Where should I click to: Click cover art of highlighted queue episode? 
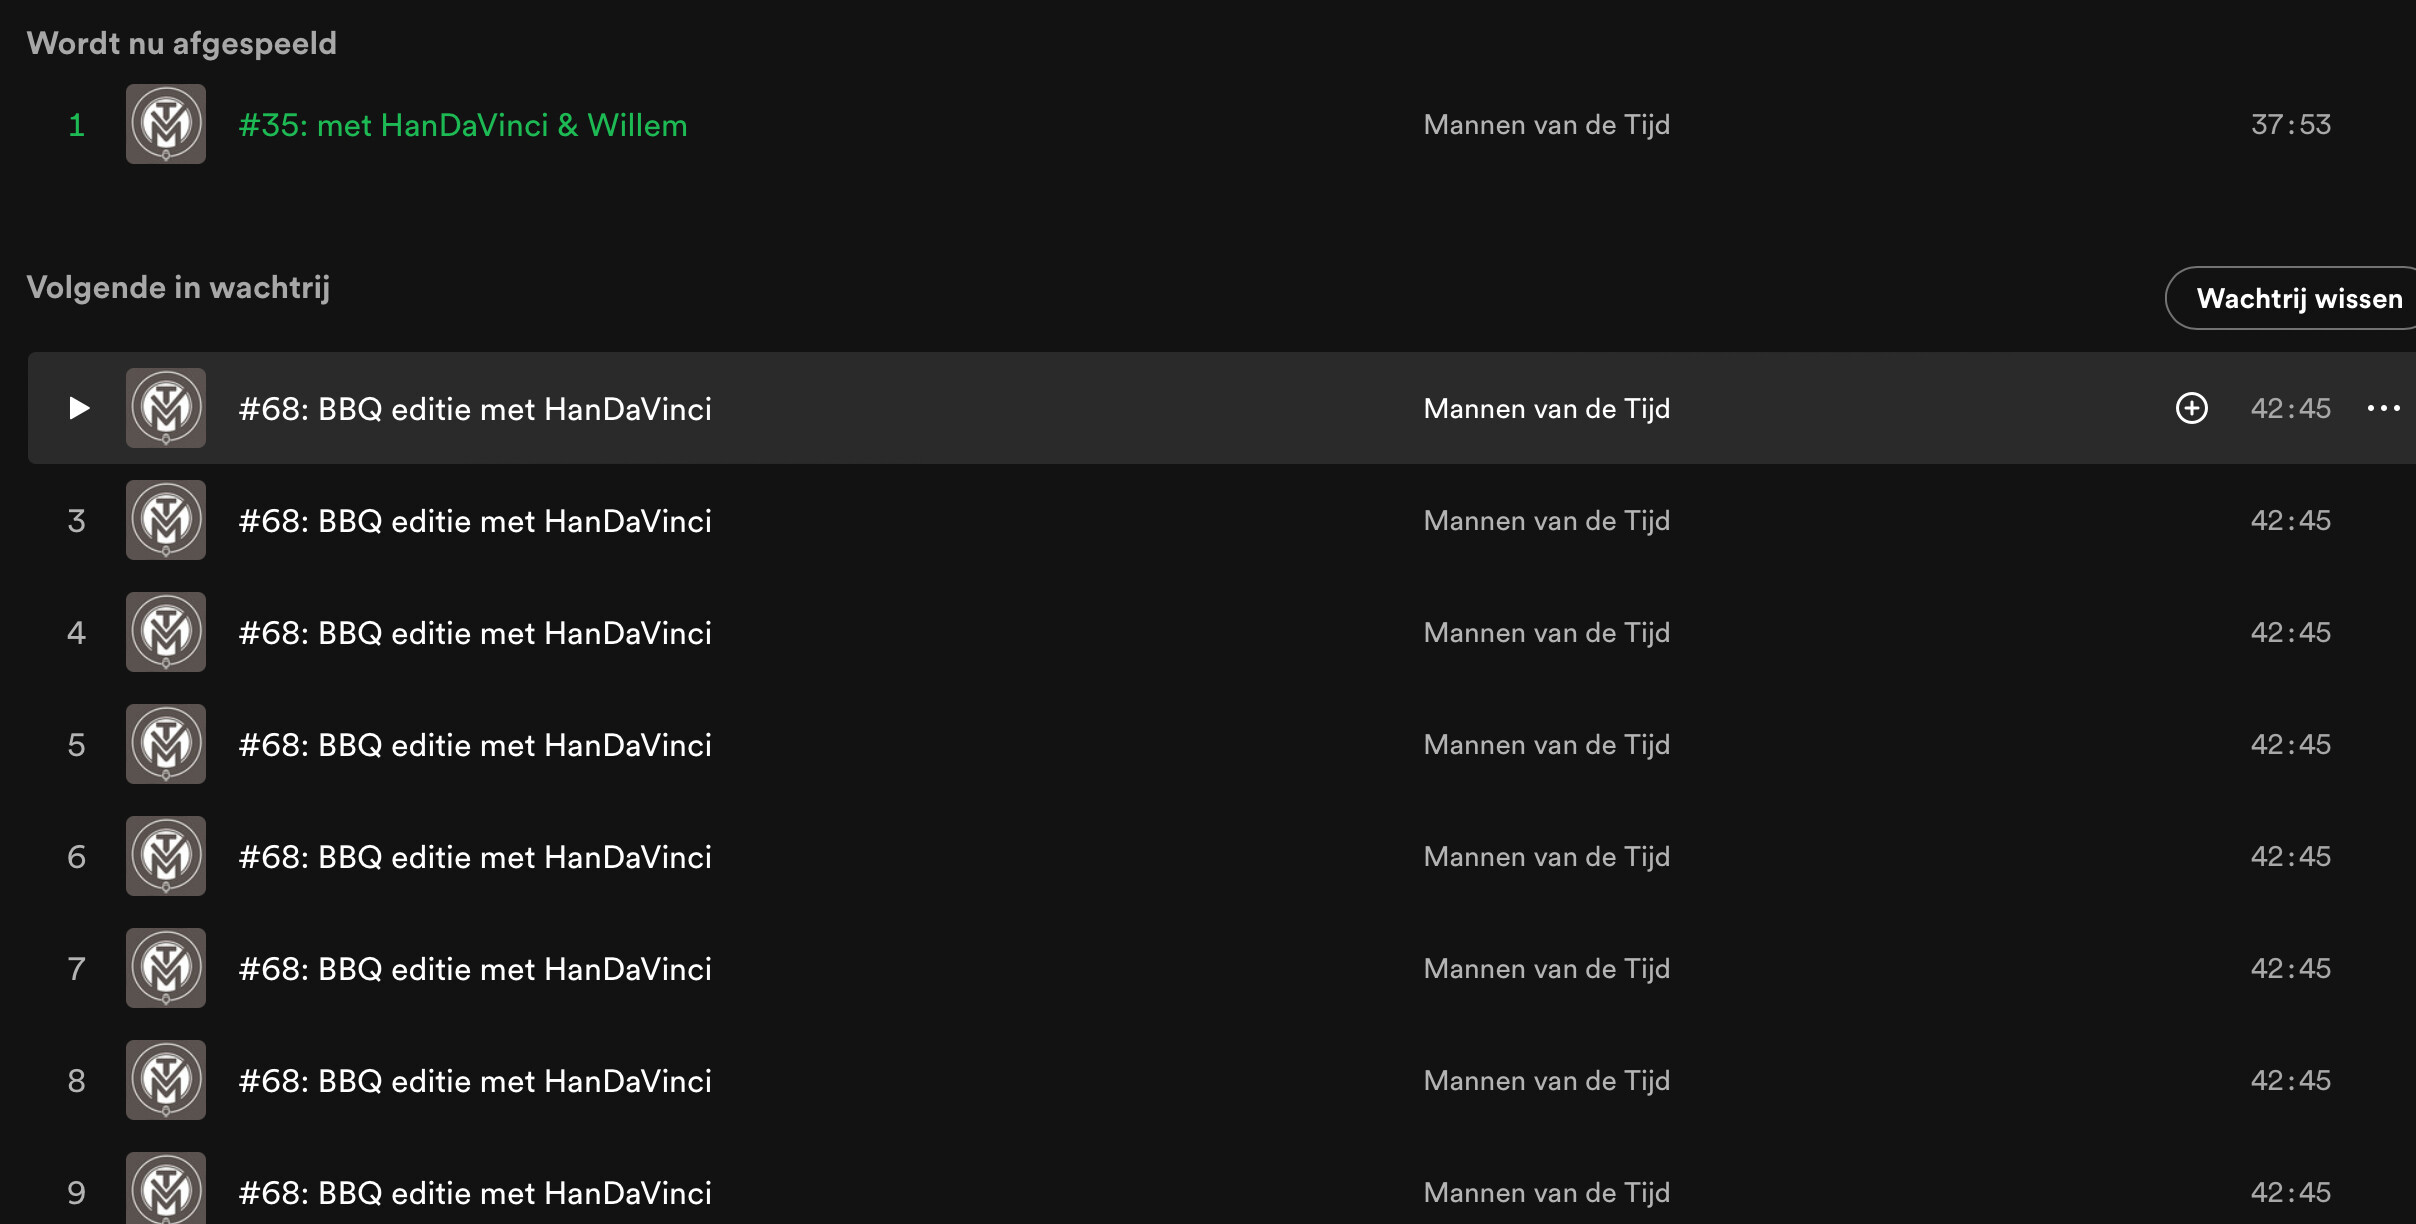166,408
